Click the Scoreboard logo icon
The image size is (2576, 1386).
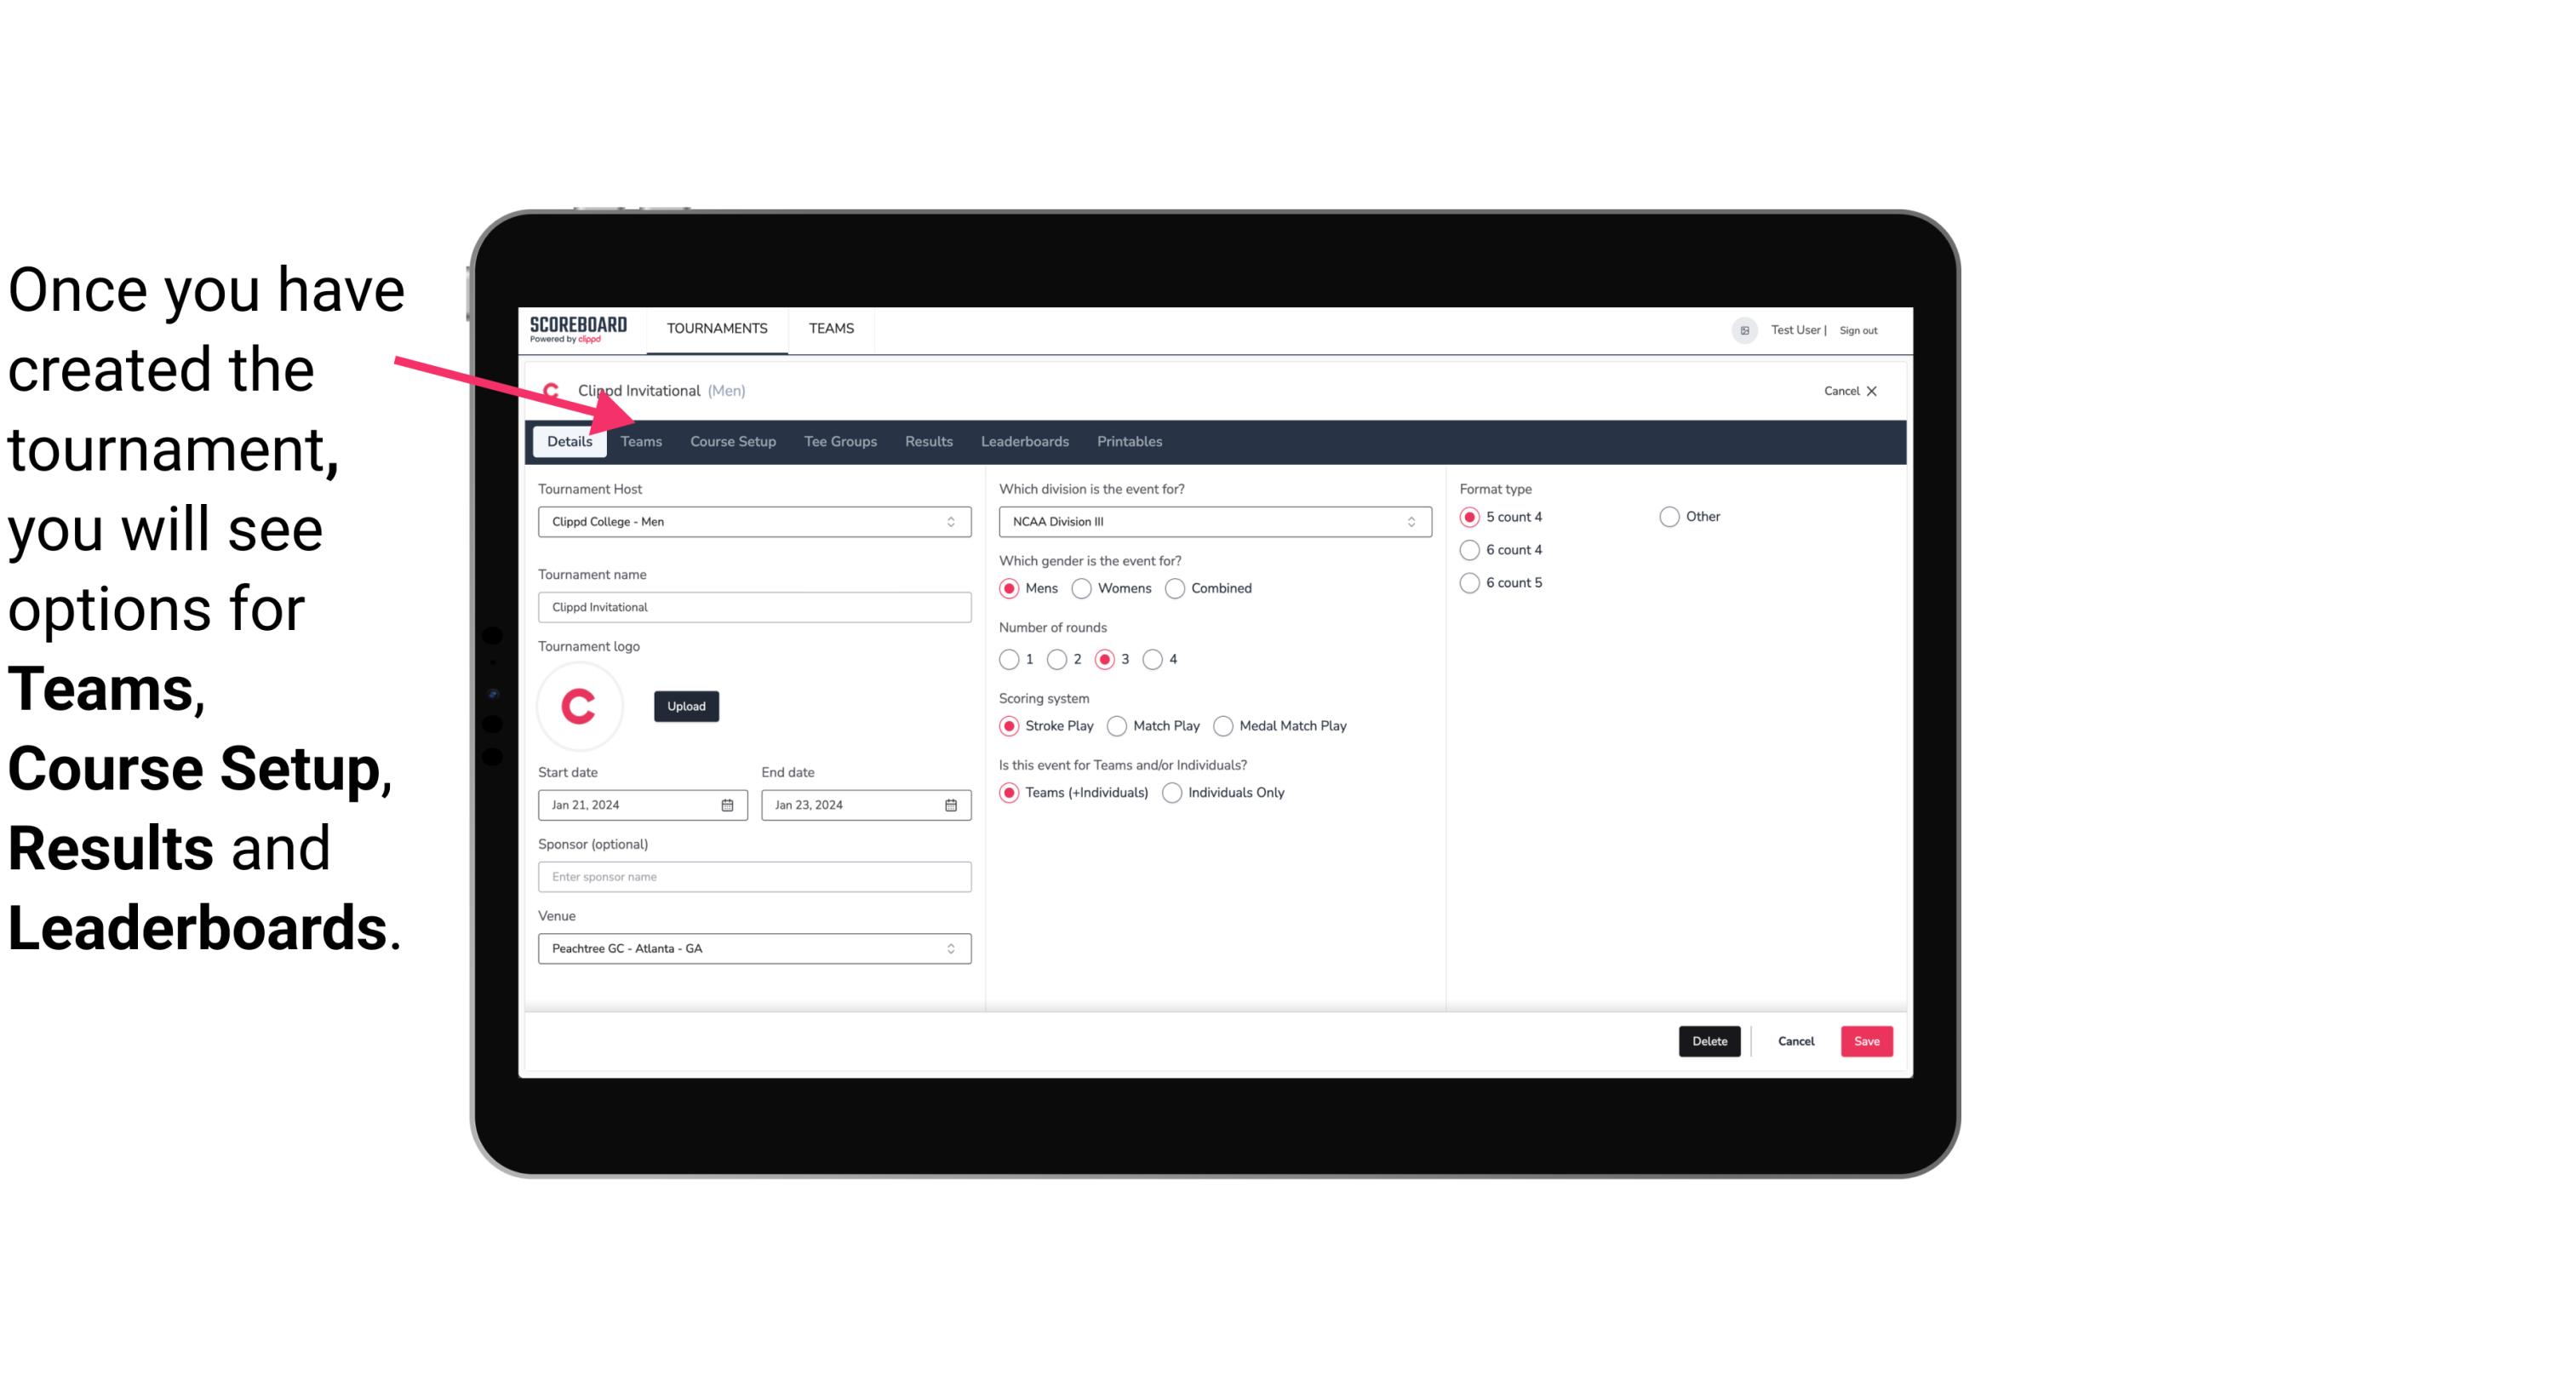578,329
